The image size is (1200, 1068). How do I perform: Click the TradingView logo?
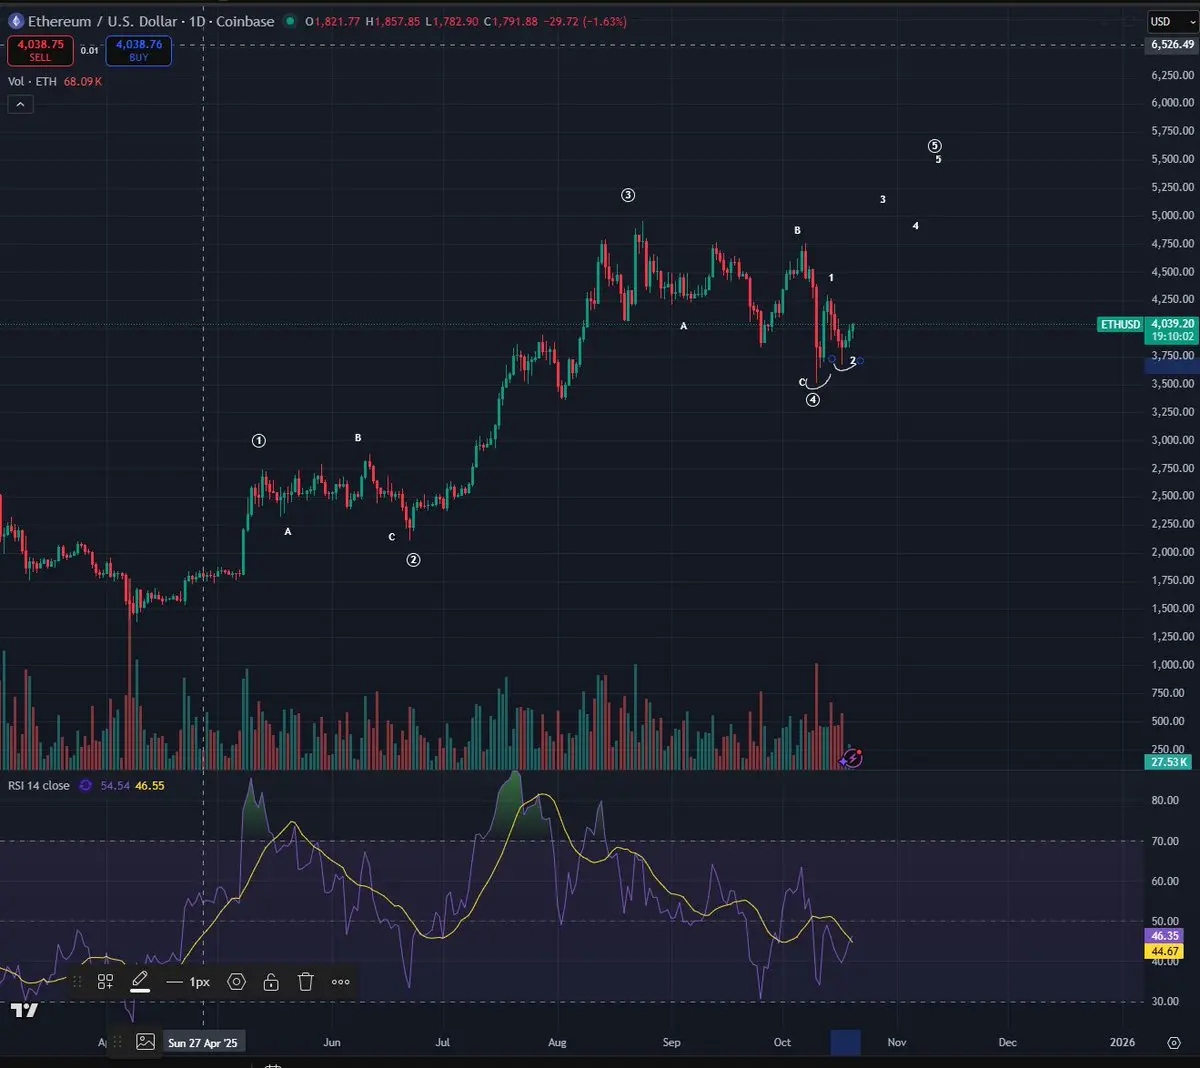point(24,1010)
